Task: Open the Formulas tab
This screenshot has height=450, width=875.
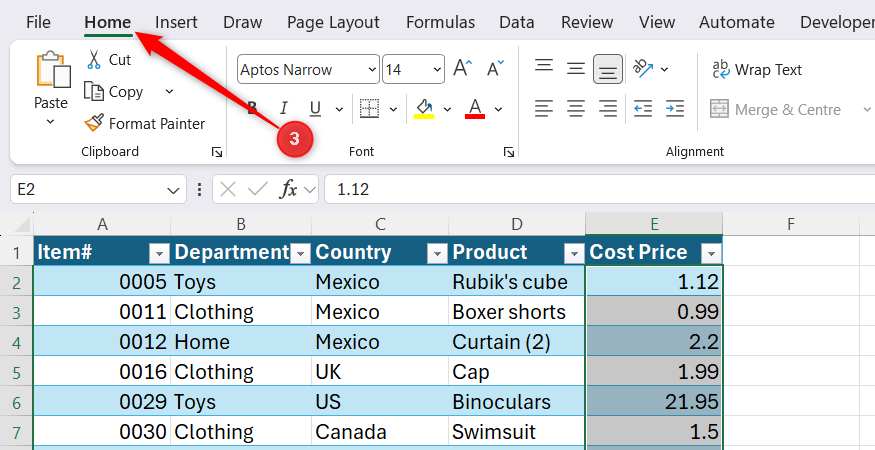Action: point(440,22)
